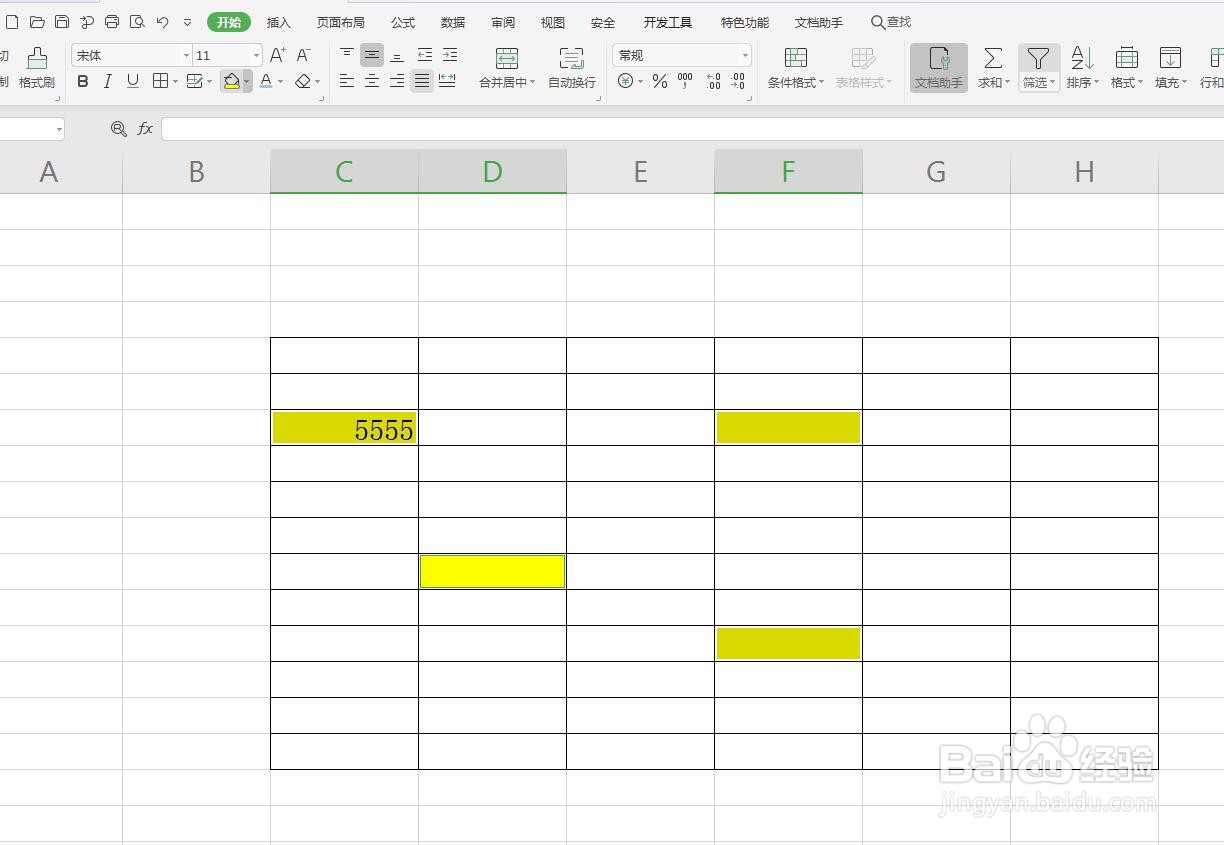Center text horizontally
This screenshot has height=845, width=1224.
pos(372,81)
